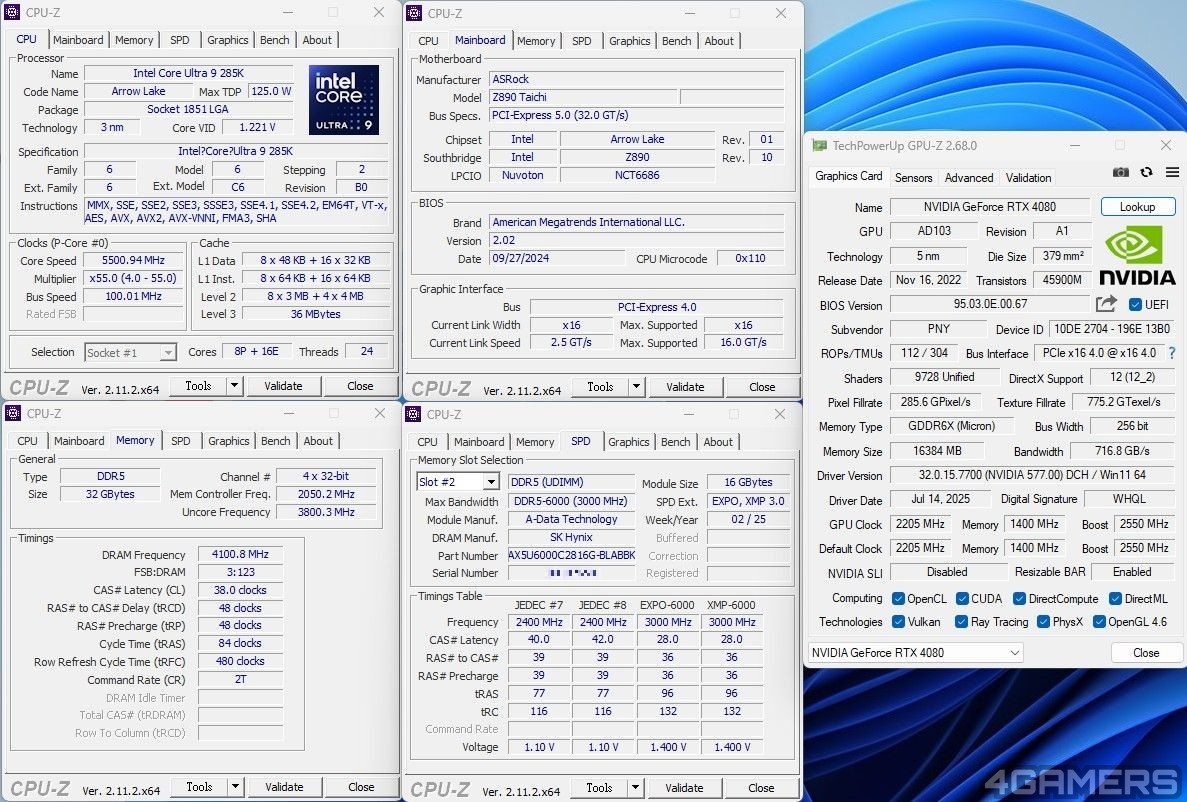Viewport: 1187px width, 802px height.
Task: Switch to Graphics tab in the Memory window
Action: (229, 441)
